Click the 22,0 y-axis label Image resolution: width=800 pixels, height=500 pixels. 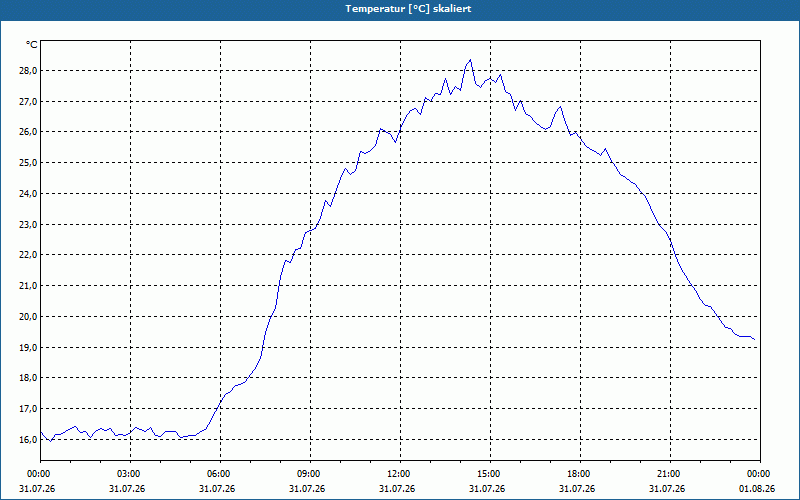click(x=29, y=255)
